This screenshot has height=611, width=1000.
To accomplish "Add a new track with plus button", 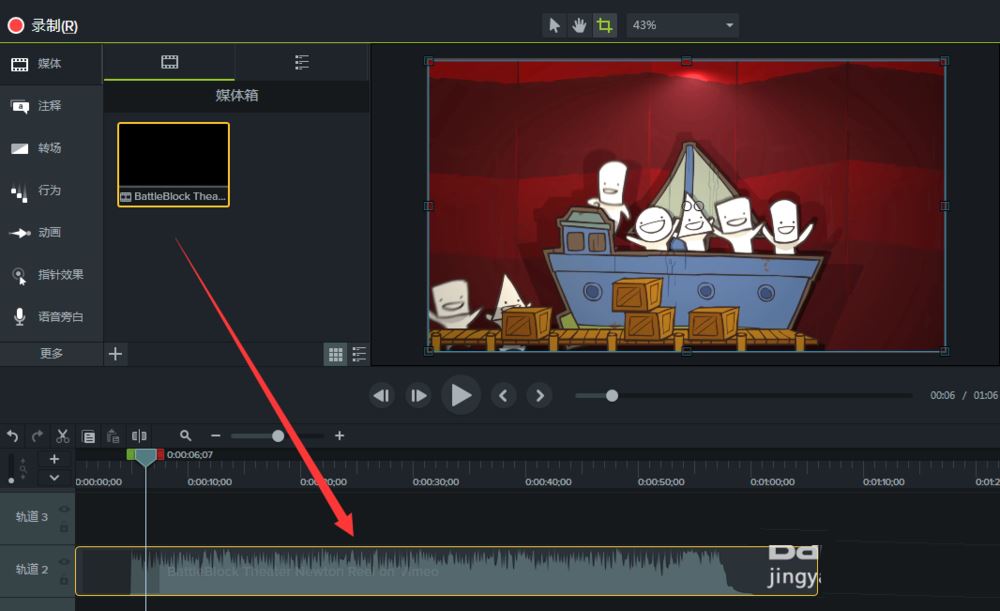I will point(54,459).
